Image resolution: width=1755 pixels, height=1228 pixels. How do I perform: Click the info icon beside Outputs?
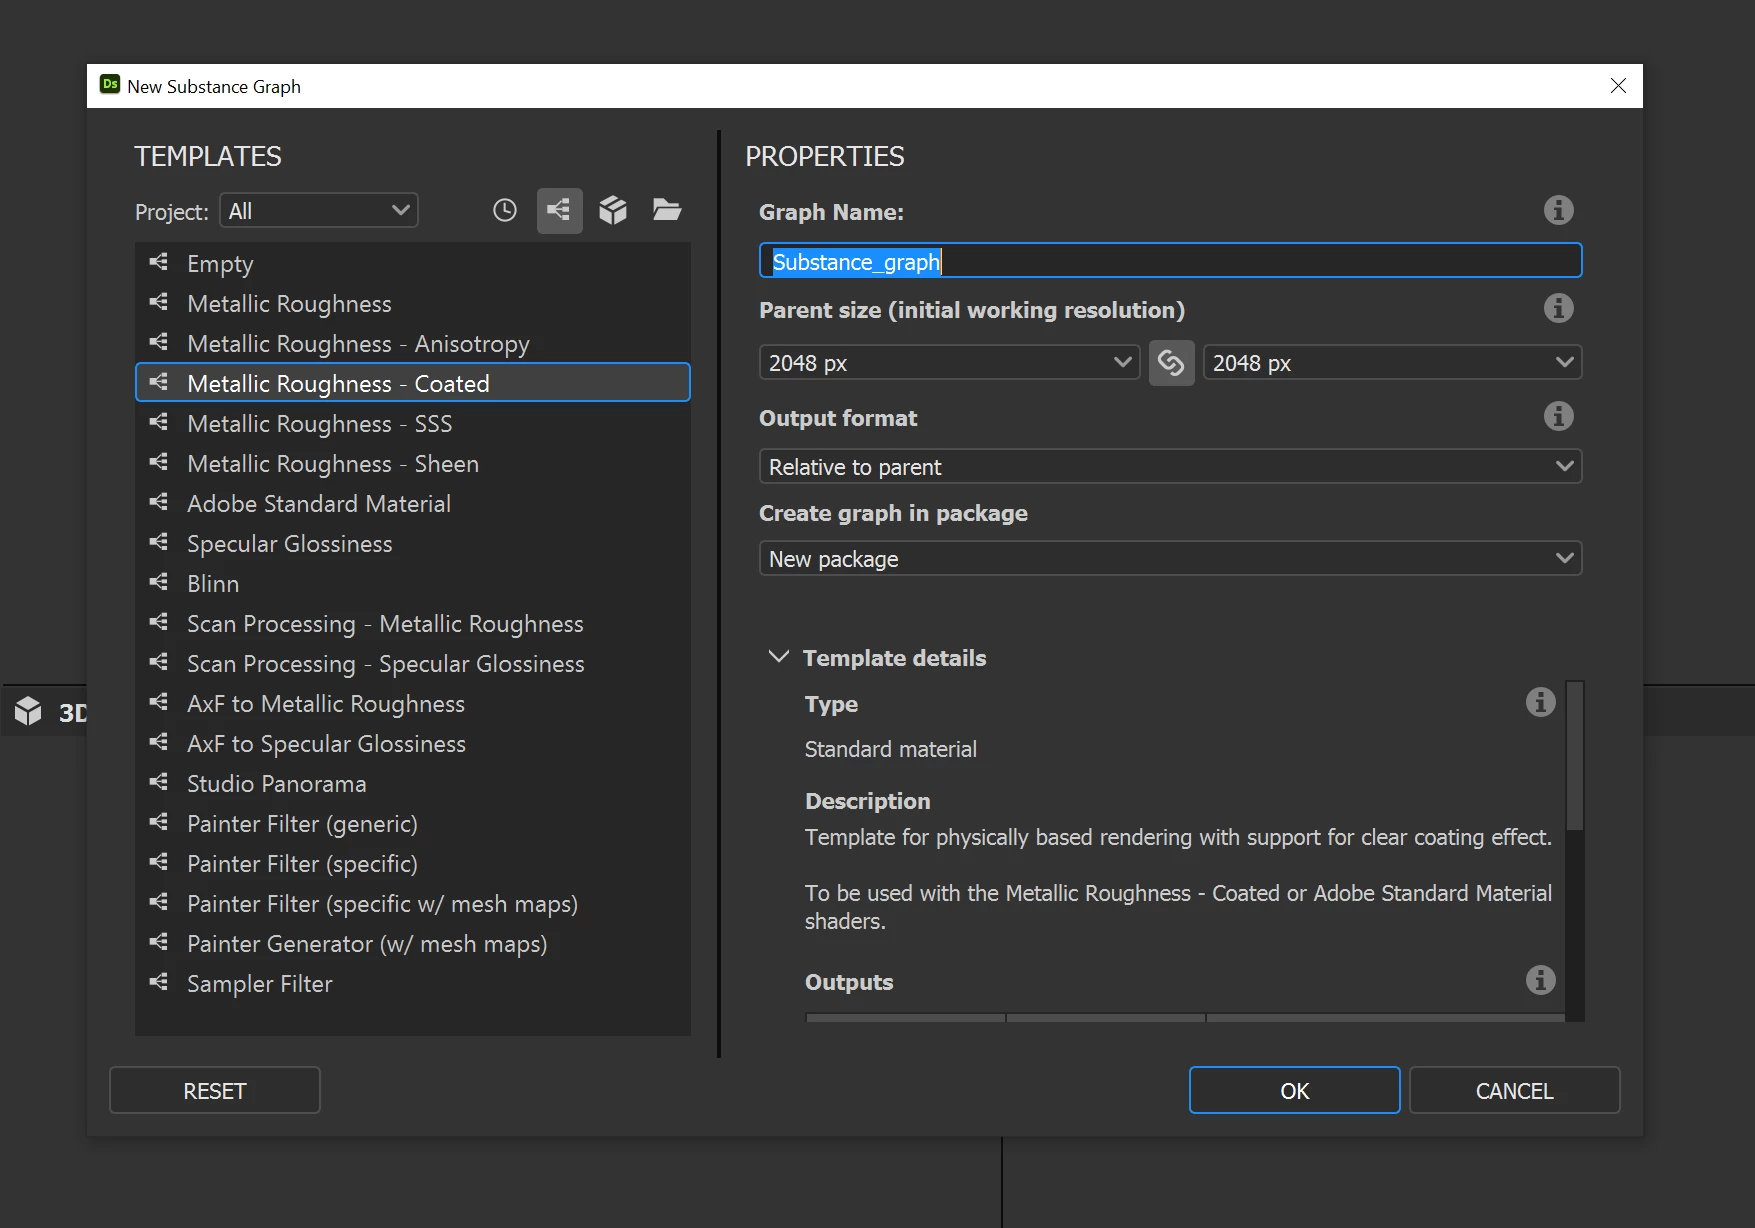click(1540, 980)
